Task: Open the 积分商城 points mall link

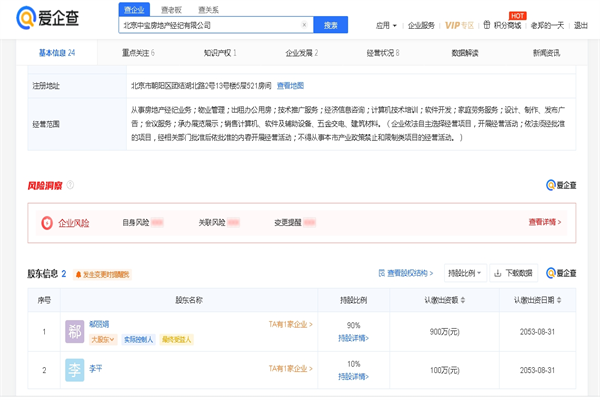Action: 502,26
